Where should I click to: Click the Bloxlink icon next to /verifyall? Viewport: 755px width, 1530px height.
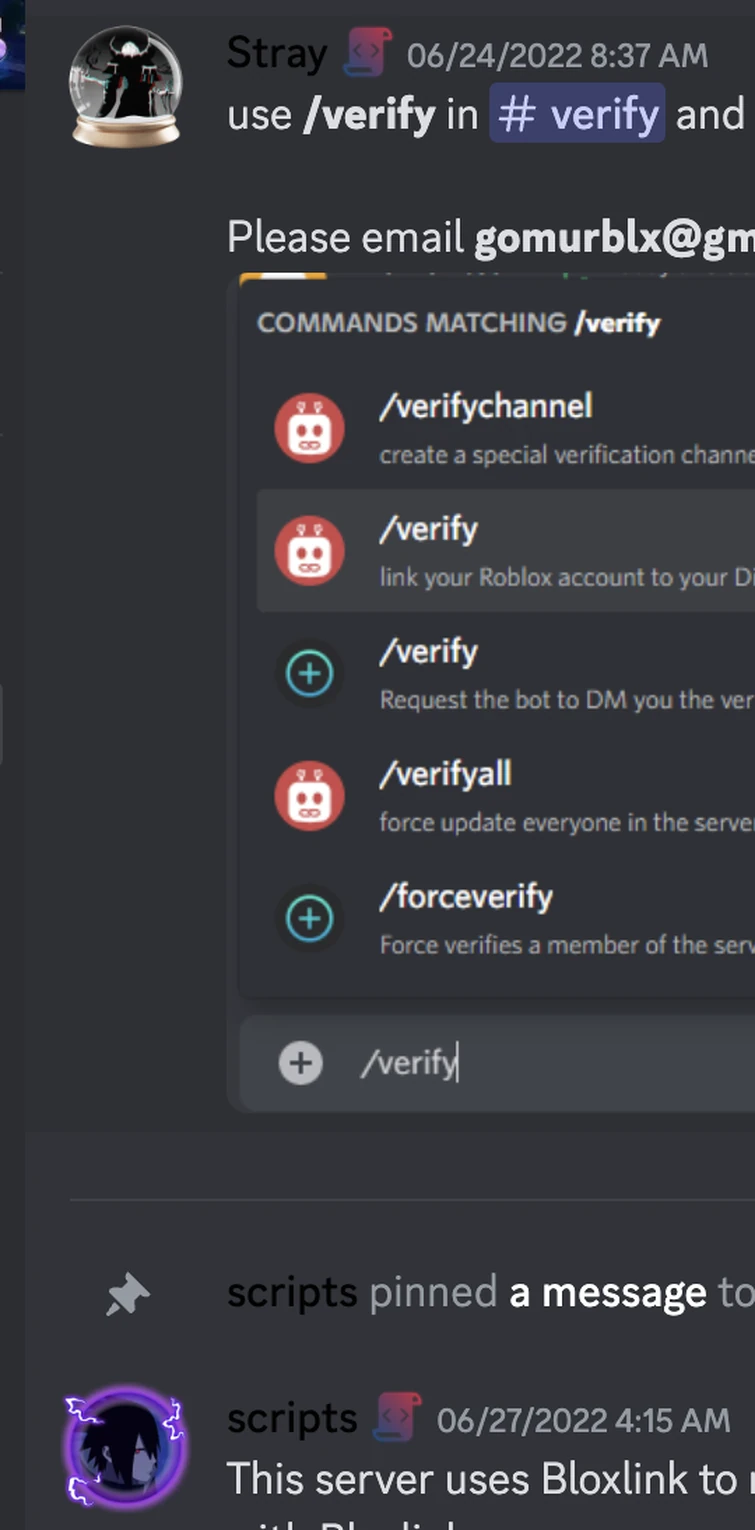[310, 796]
